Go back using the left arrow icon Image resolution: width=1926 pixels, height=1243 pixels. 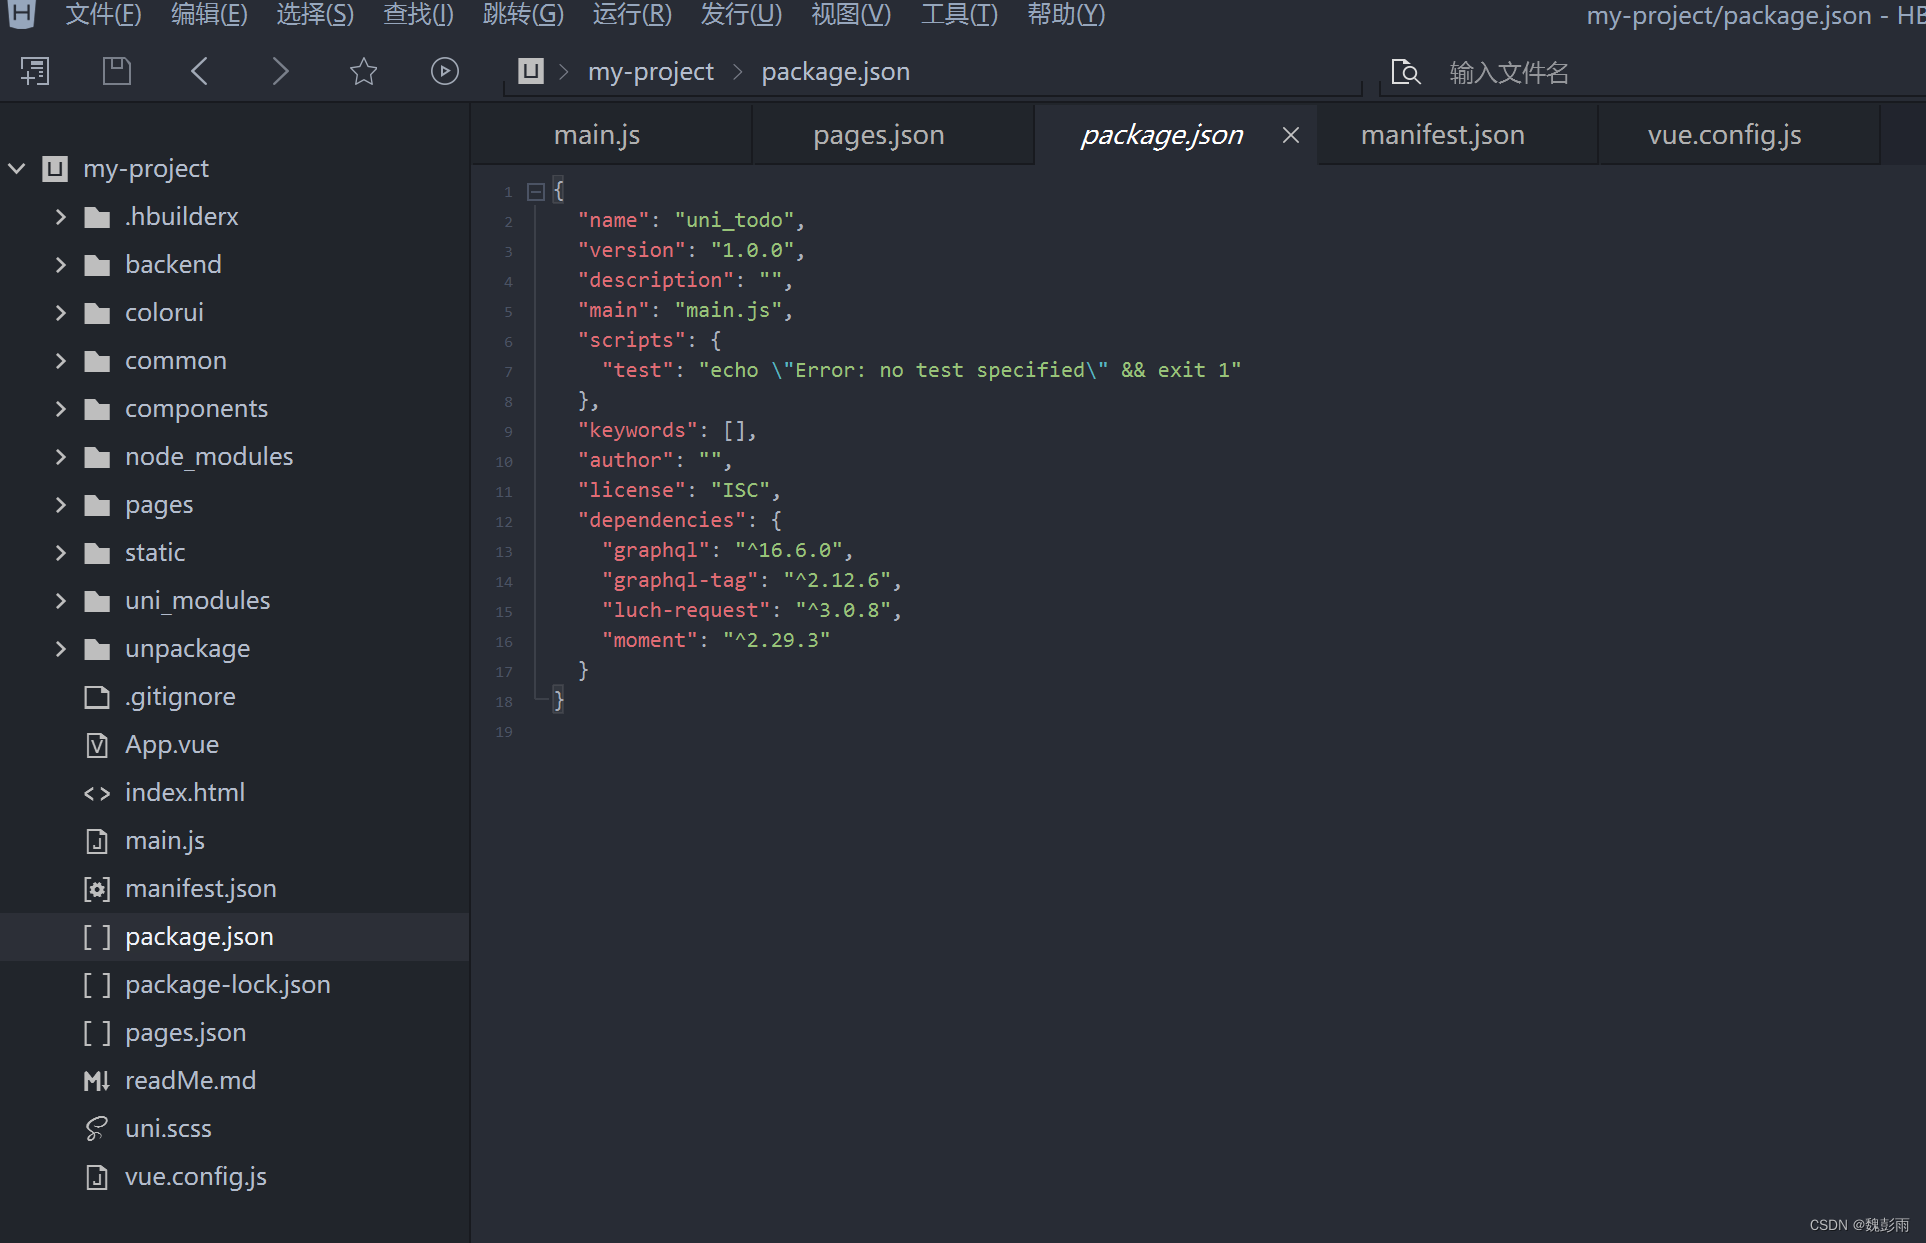pos(199,71)
